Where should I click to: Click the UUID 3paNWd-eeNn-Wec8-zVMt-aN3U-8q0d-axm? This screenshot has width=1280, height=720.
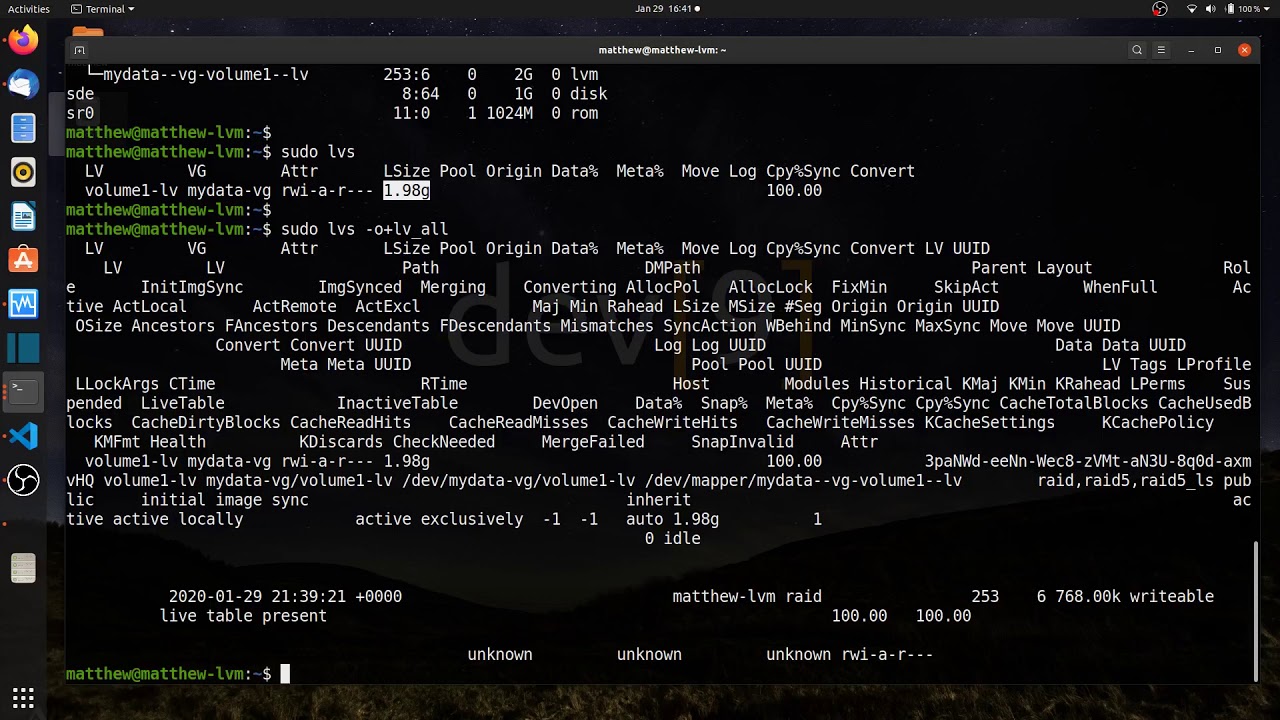[1088, 462]
